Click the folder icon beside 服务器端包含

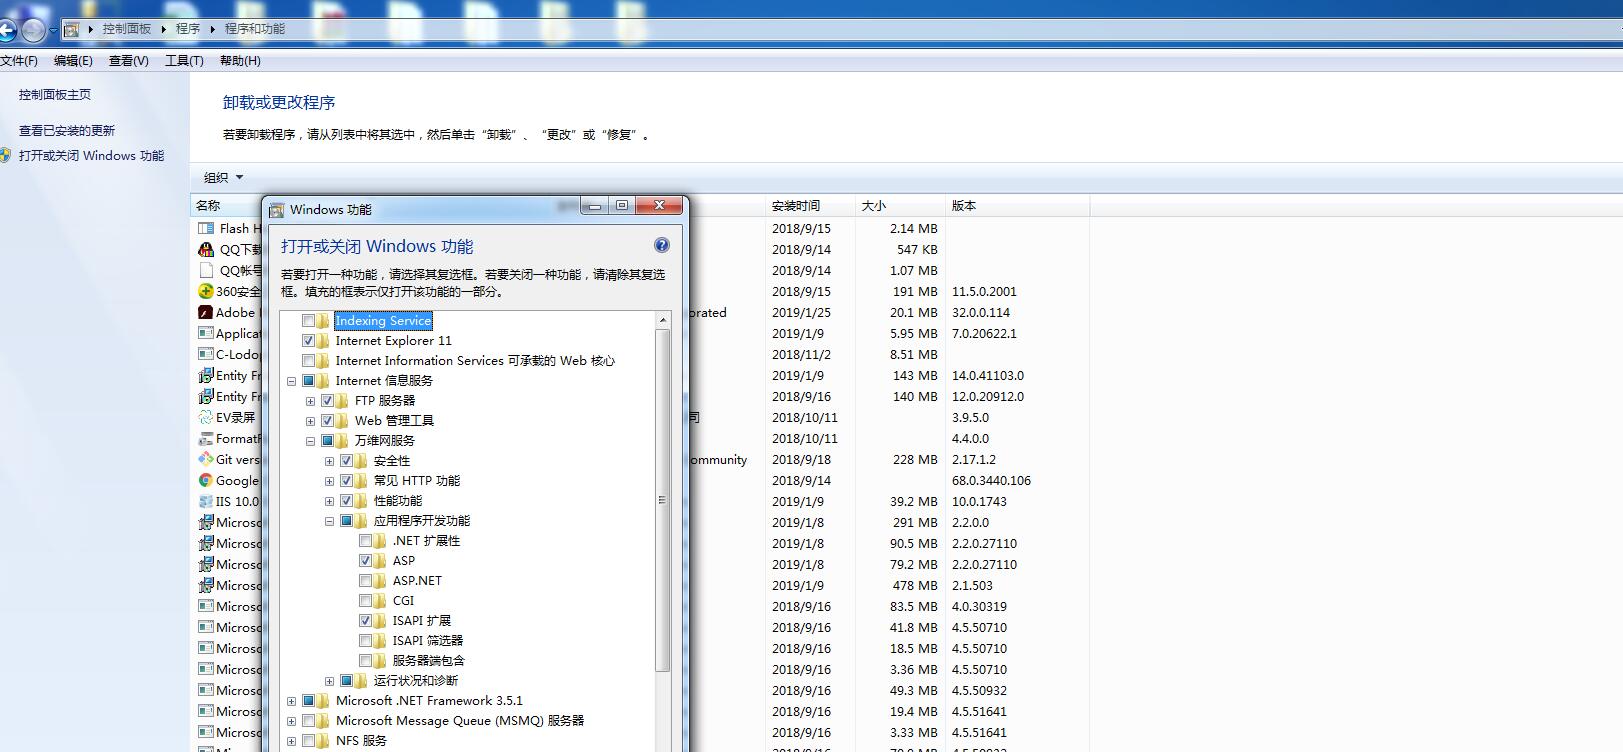(380, 661)
